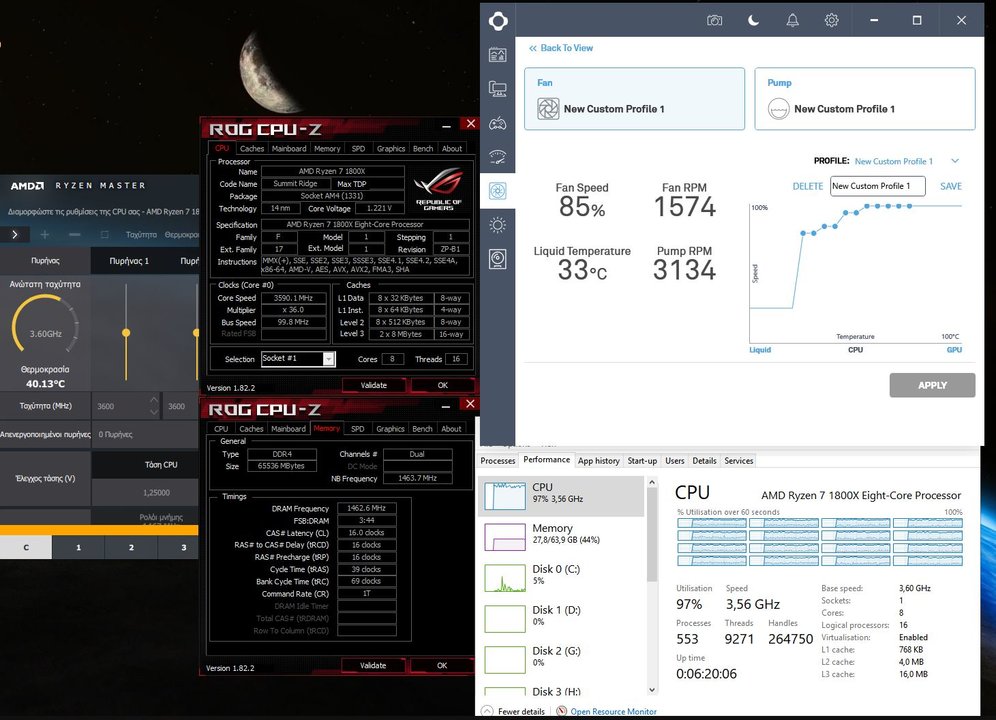Click the minus icon in Ryzen Master toolbar
This screenshot has width=996, height=720.
tap(74, 234)
